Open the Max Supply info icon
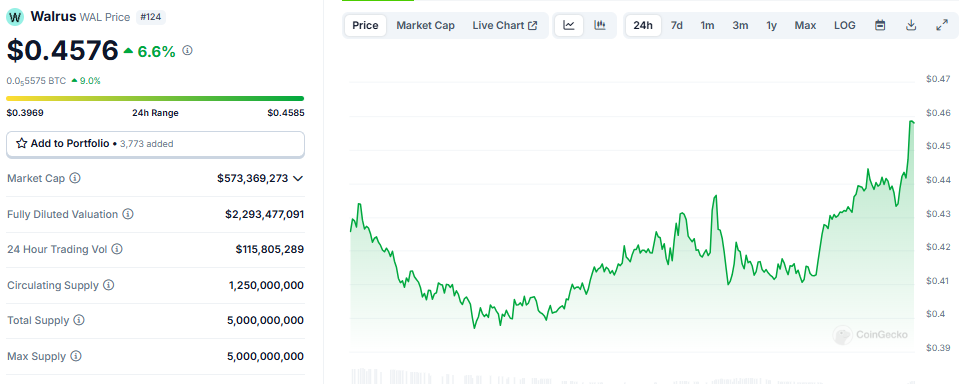 pyautogui.click(x=76, y=356)
